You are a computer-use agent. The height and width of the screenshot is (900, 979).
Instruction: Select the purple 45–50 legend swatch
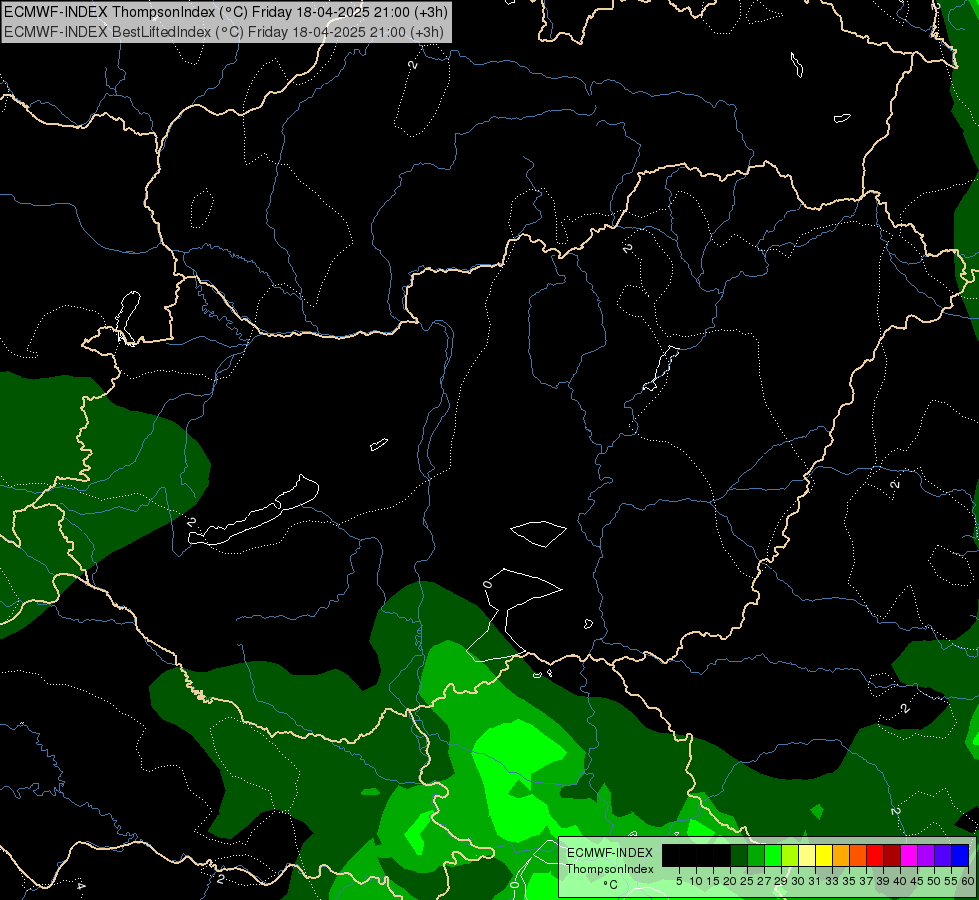(926, 855)
